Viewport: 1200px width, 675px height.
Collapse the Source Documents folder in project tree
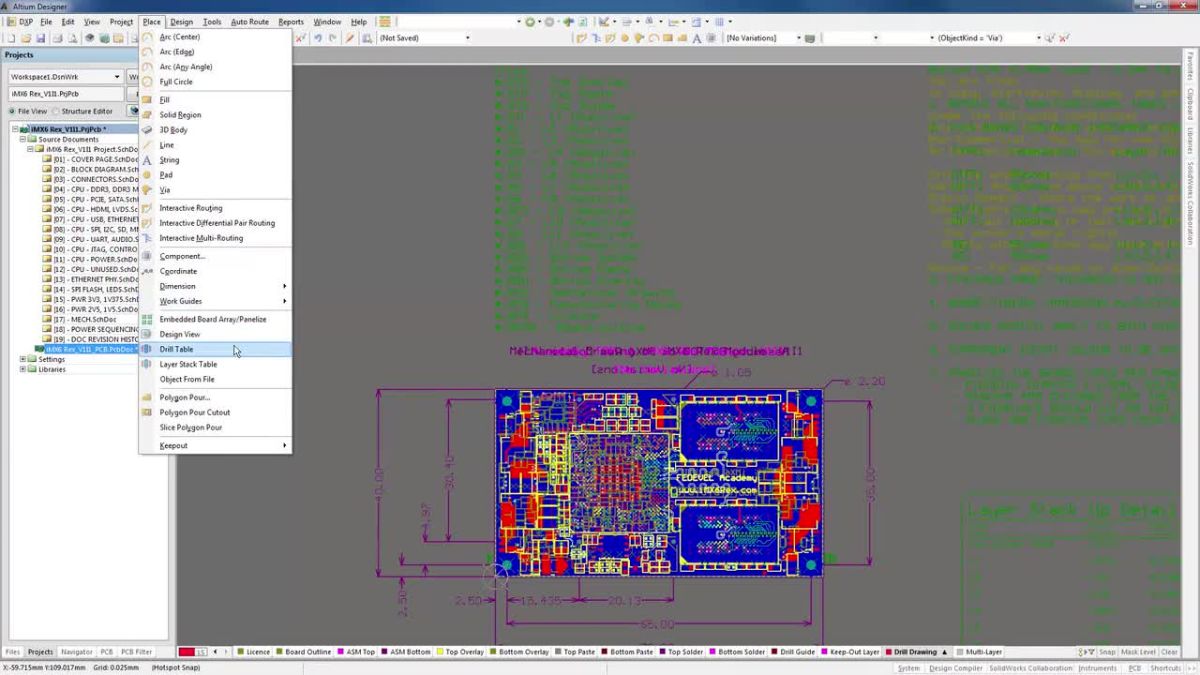(x=23, y=138)
